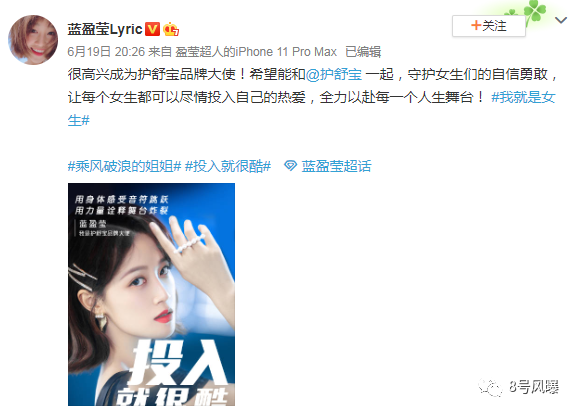The width and height of the screenshot is (577, 413).
Task: Click the green clover decoration
Action: click(535, 10)
